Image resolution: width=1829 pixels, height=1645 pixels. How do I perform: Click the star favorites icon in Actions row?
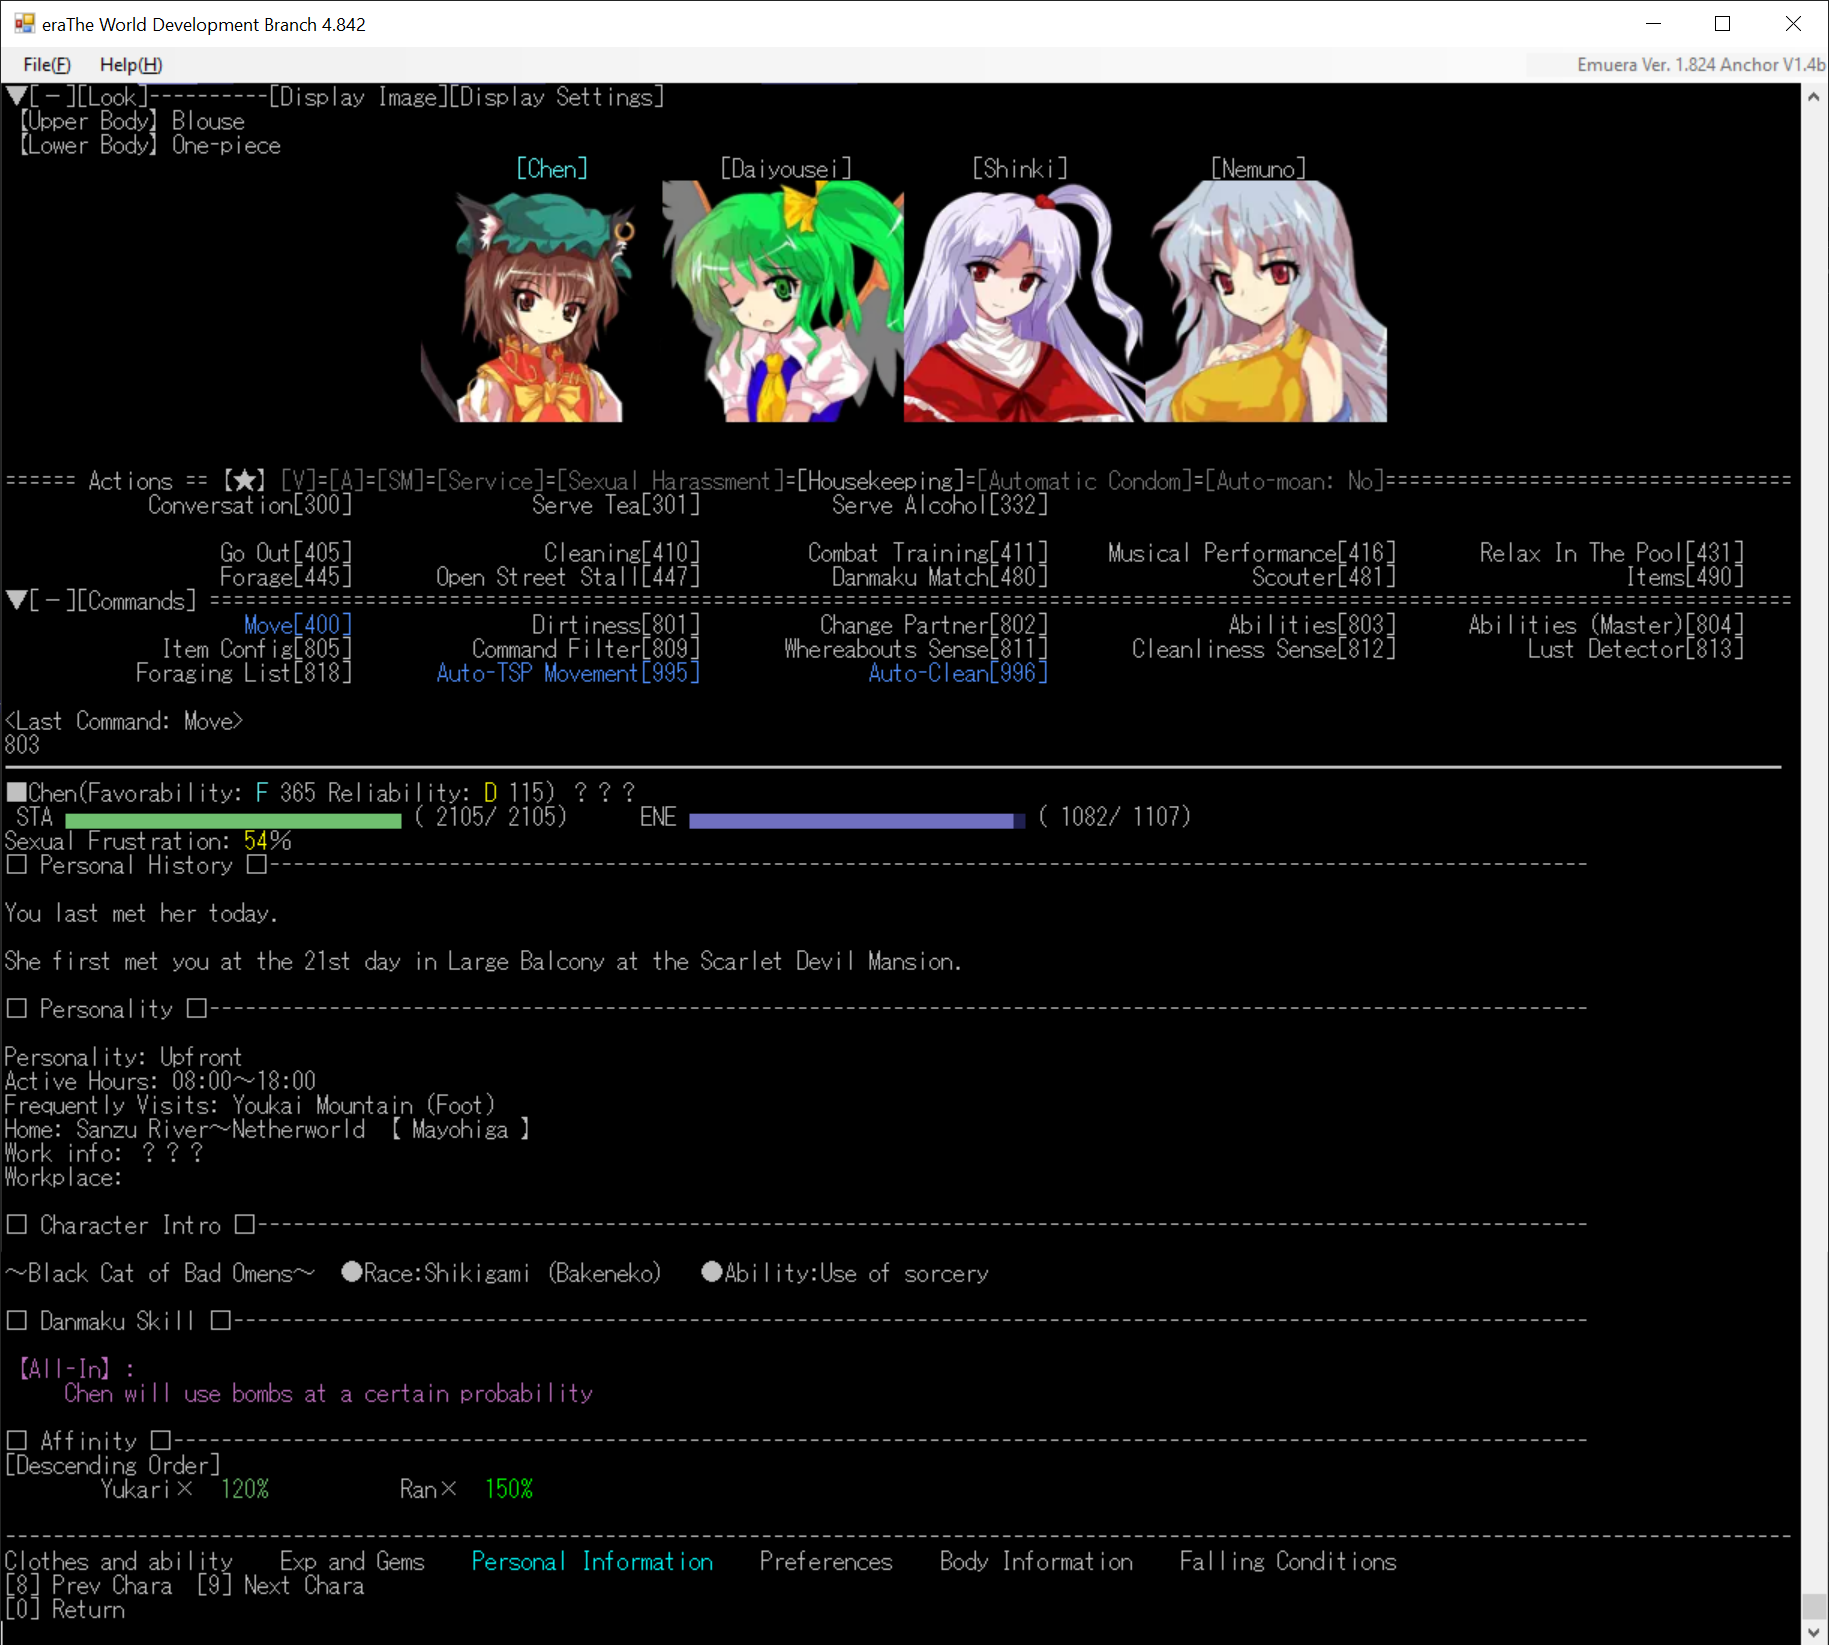(244, 481)
